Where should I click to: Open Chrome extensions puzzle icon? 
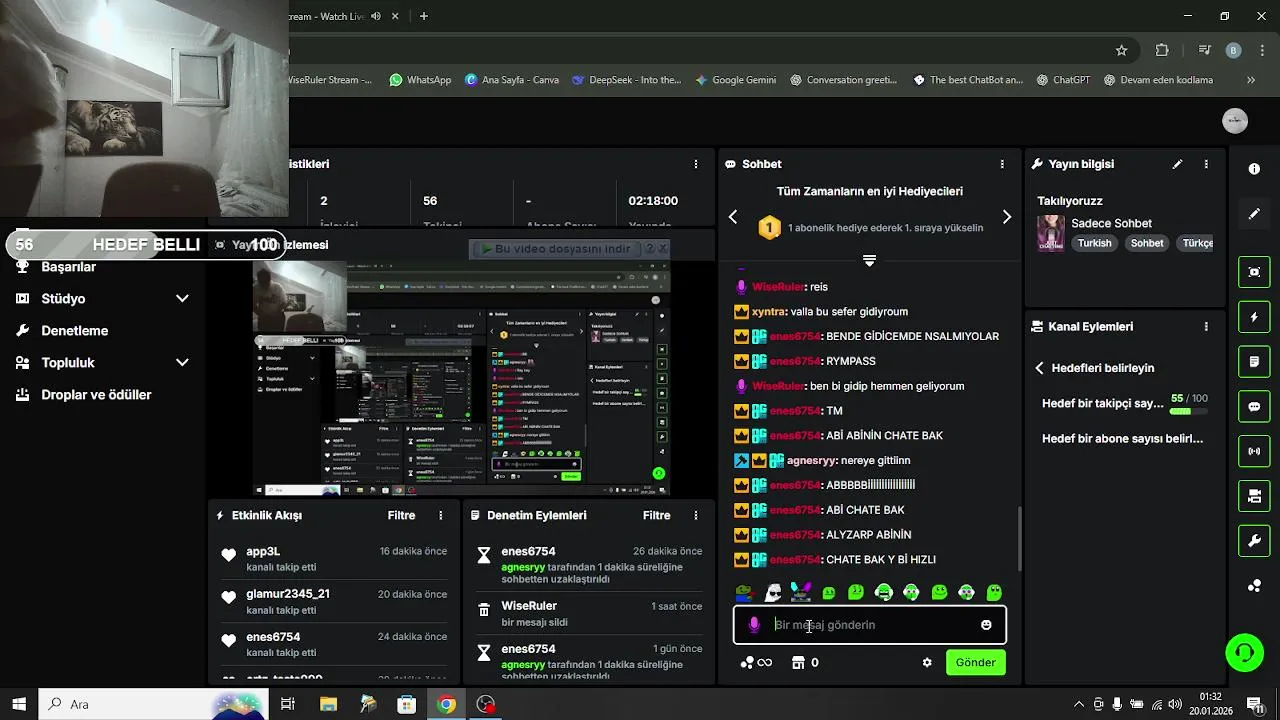(x=1162, y=50)
